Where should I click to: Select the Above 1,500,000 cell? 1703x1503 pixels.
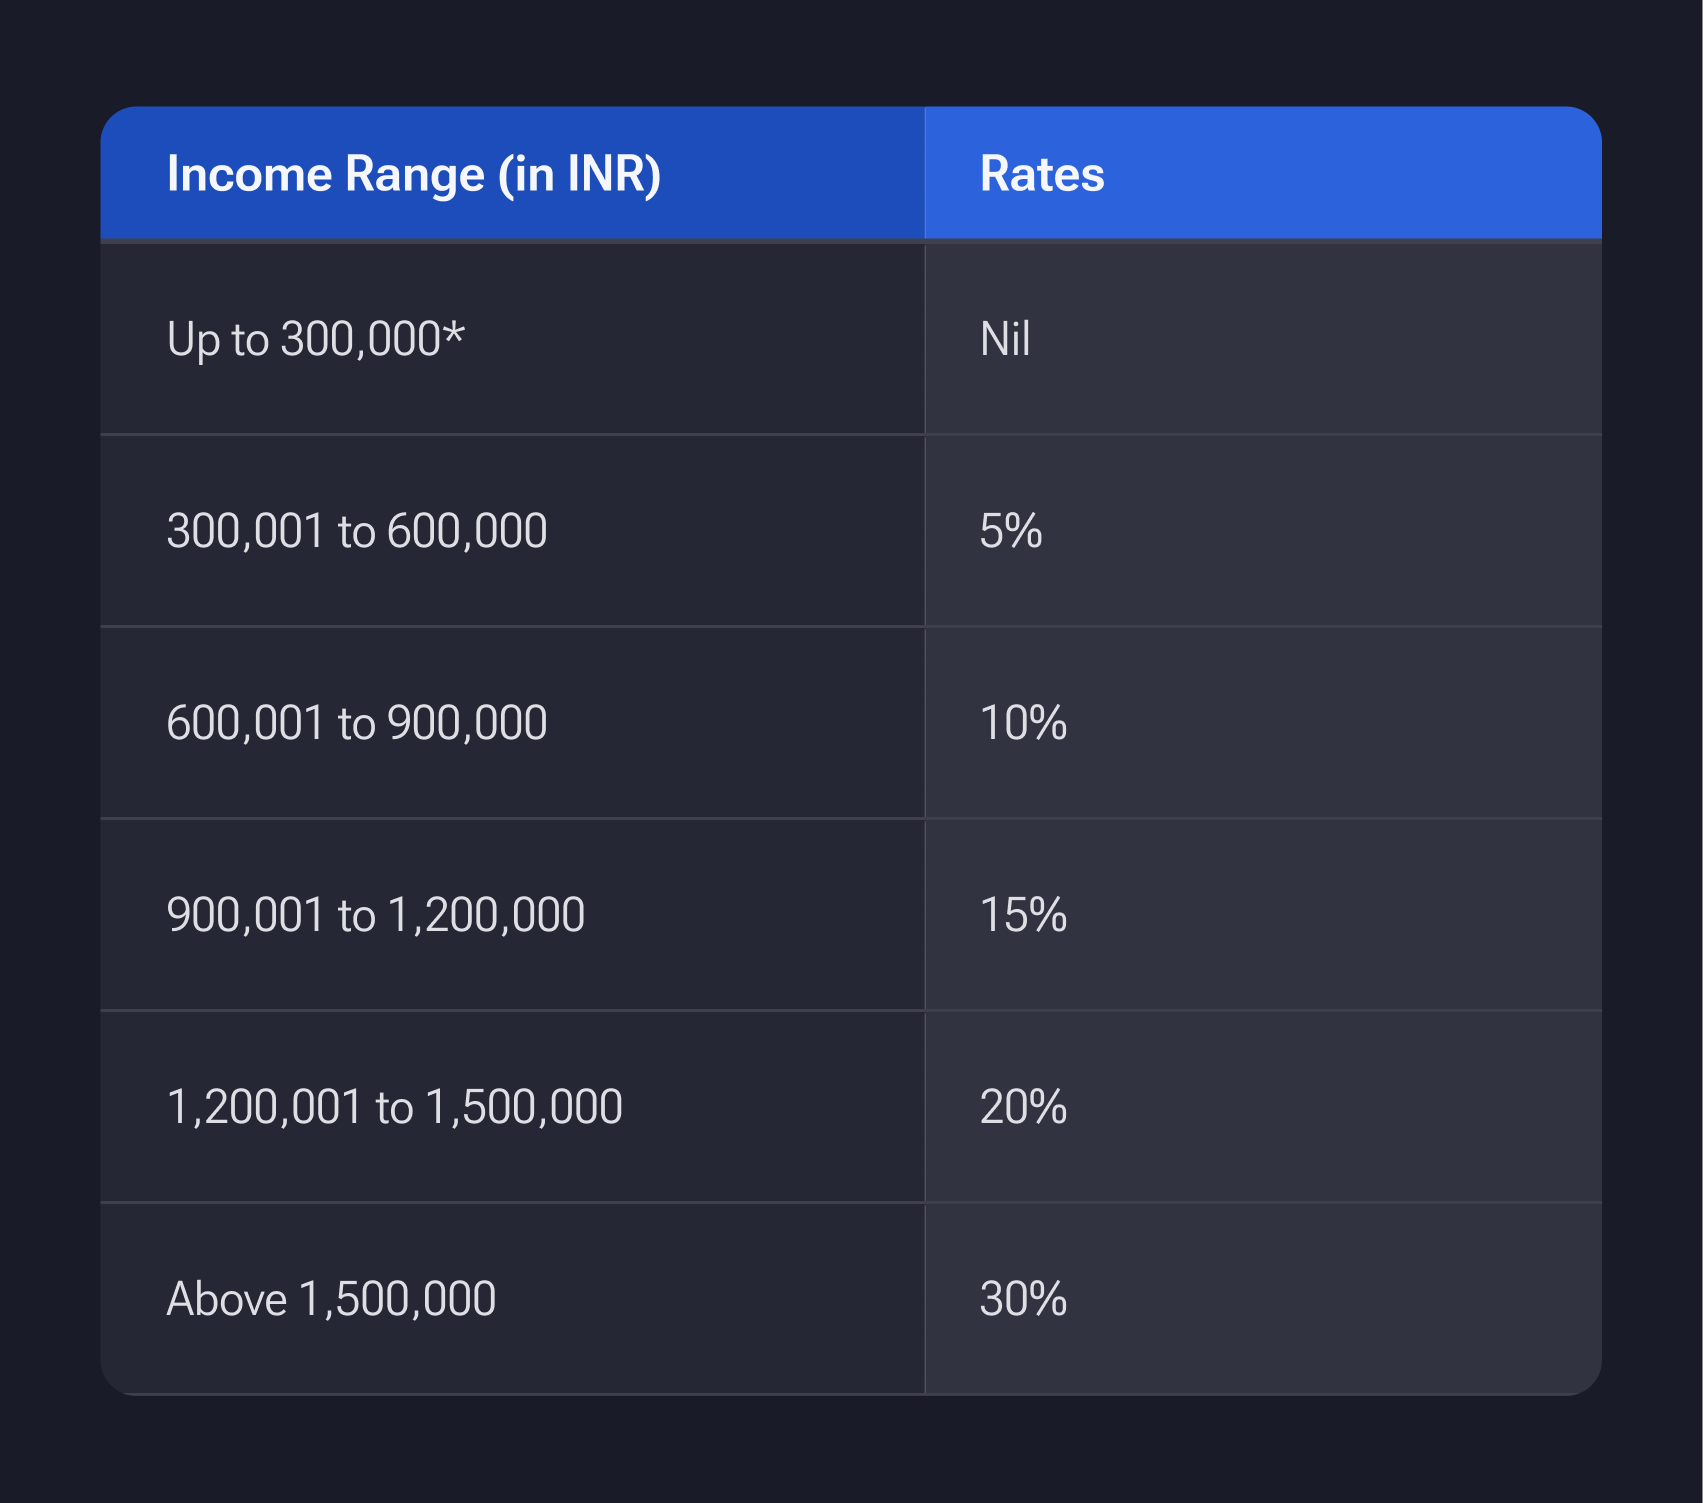(331, 1299)
